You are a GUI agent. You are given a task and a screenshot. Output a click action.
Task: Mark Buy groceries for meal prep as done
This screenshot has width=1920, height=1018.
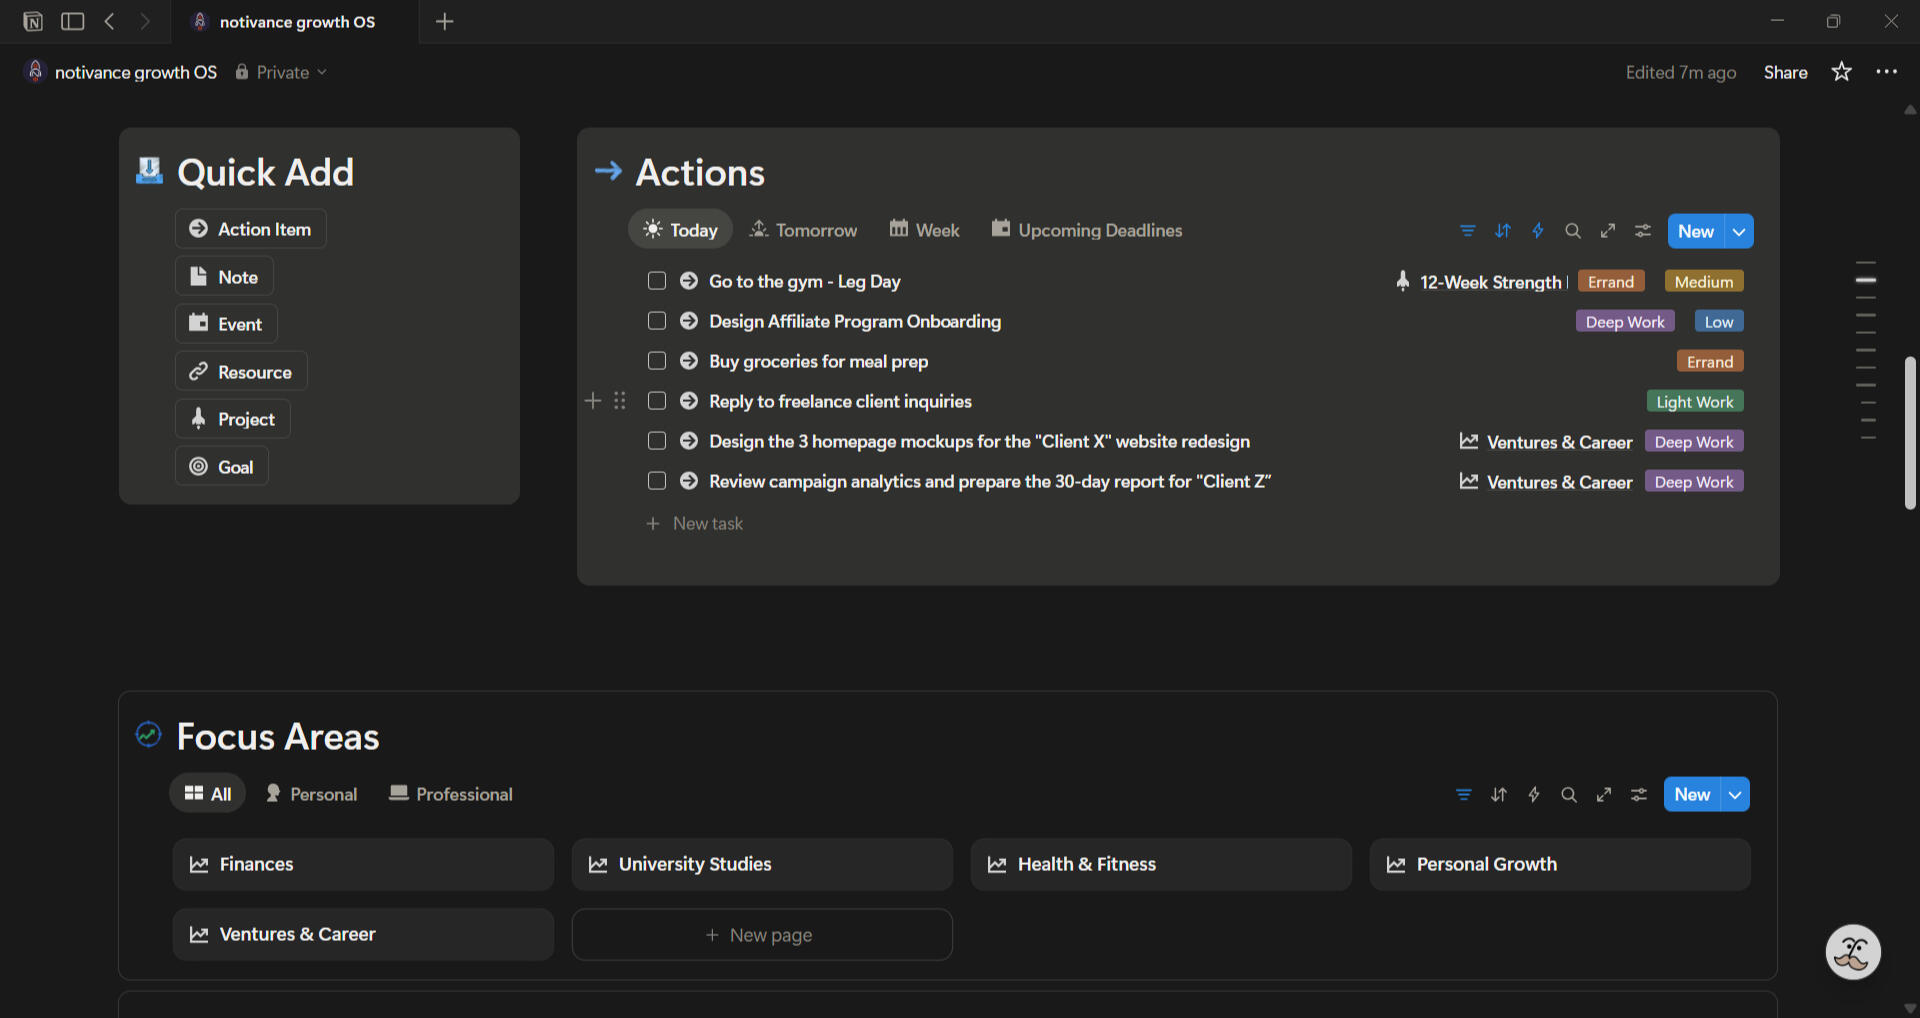[657, 361]
